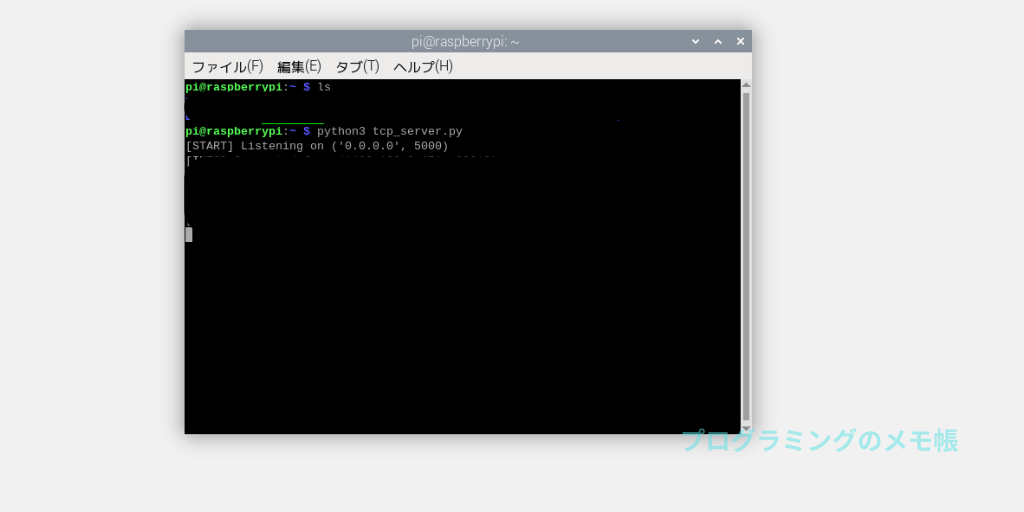This screenshot has height=512, width=1024.
Task: Open the 編集(E) menu
Action: [x=299, y=67]
